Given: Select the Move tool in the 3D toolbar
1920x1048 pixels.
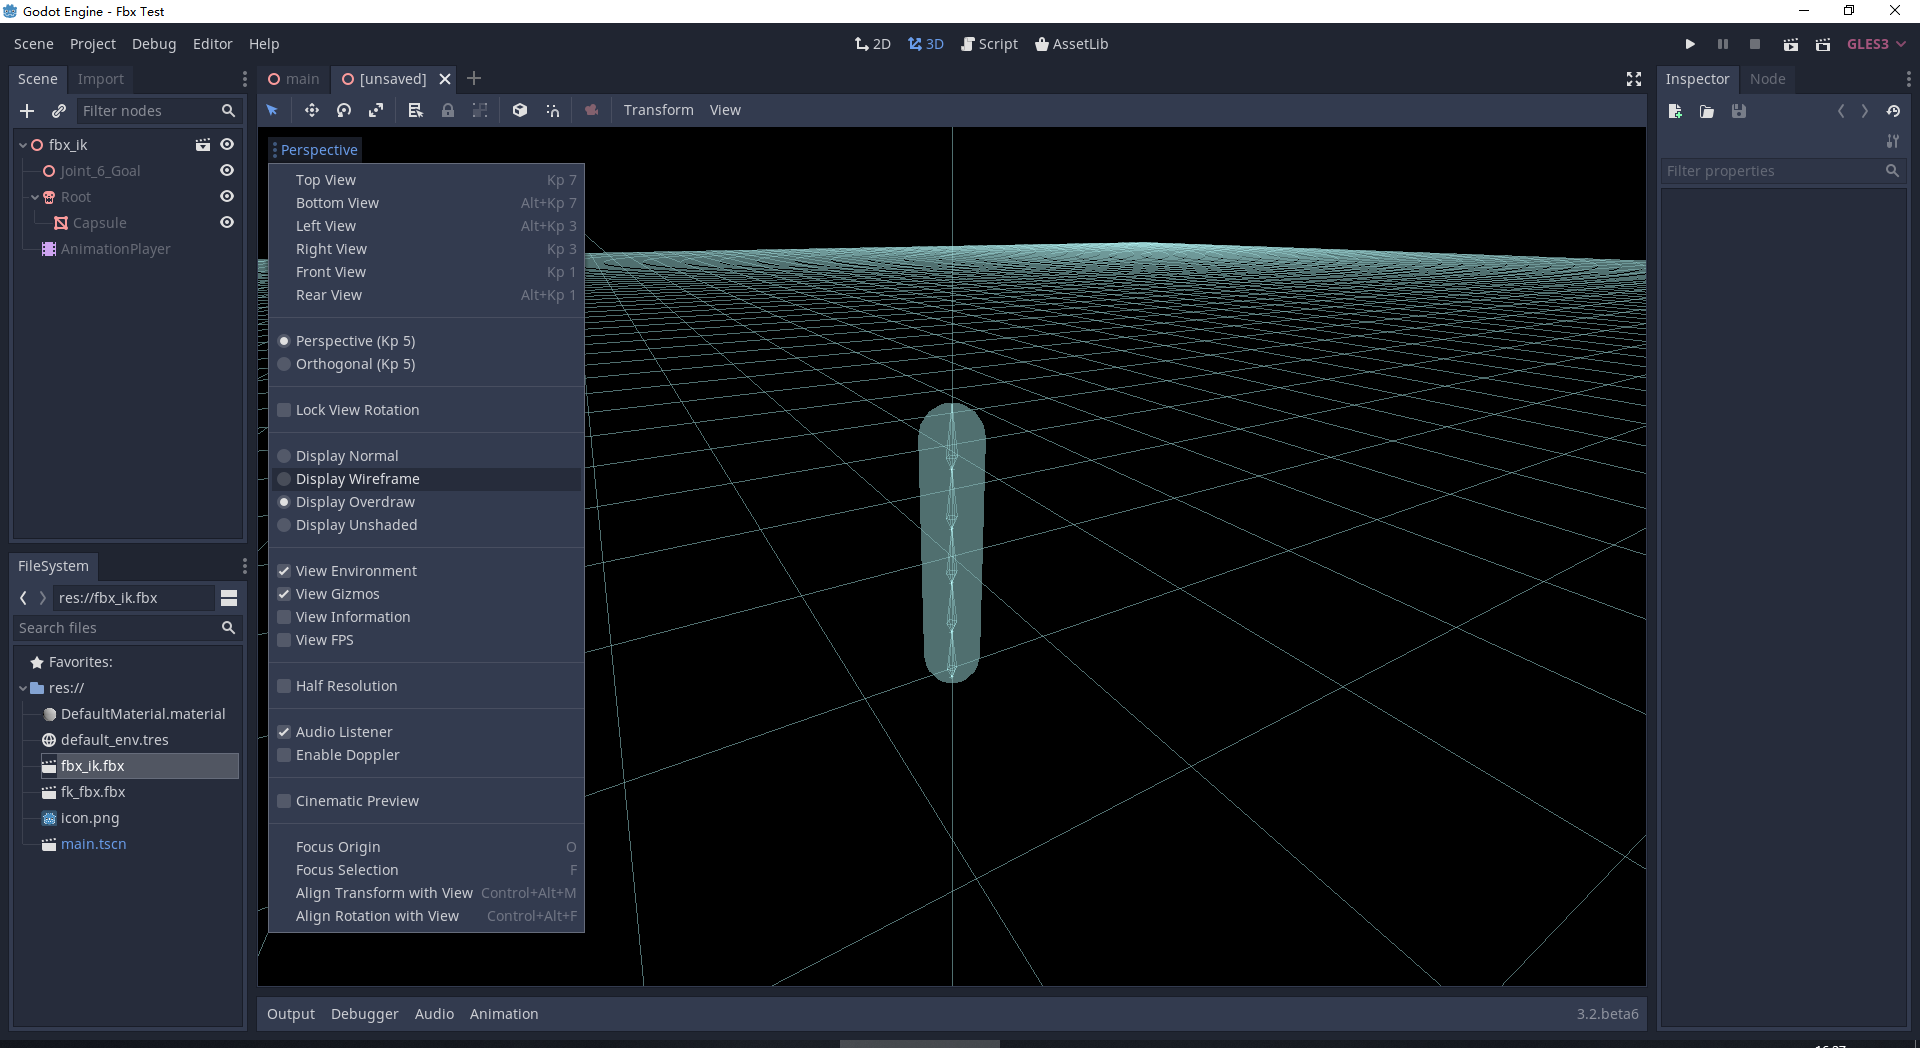Looking at the screenshot, I should [x=311, y=110].
